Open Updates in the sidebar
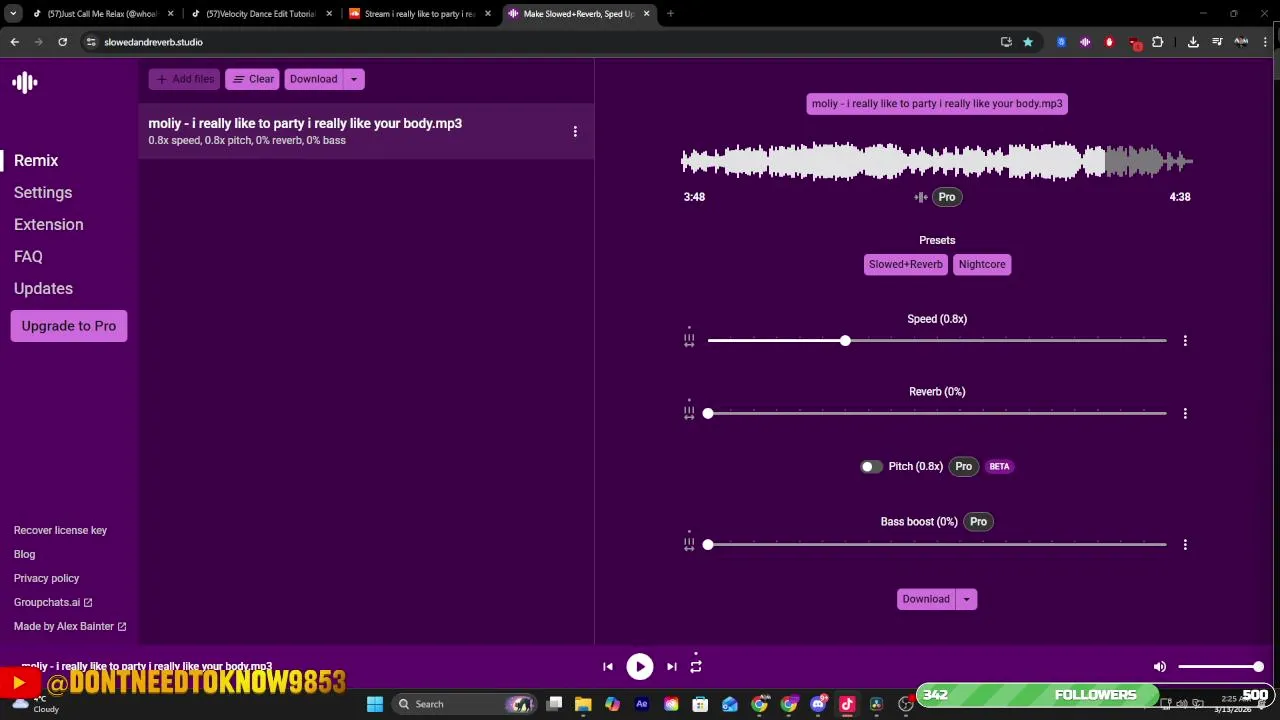Image resolution: width=1280 pixels, height=720 pixels. [43, 289]
